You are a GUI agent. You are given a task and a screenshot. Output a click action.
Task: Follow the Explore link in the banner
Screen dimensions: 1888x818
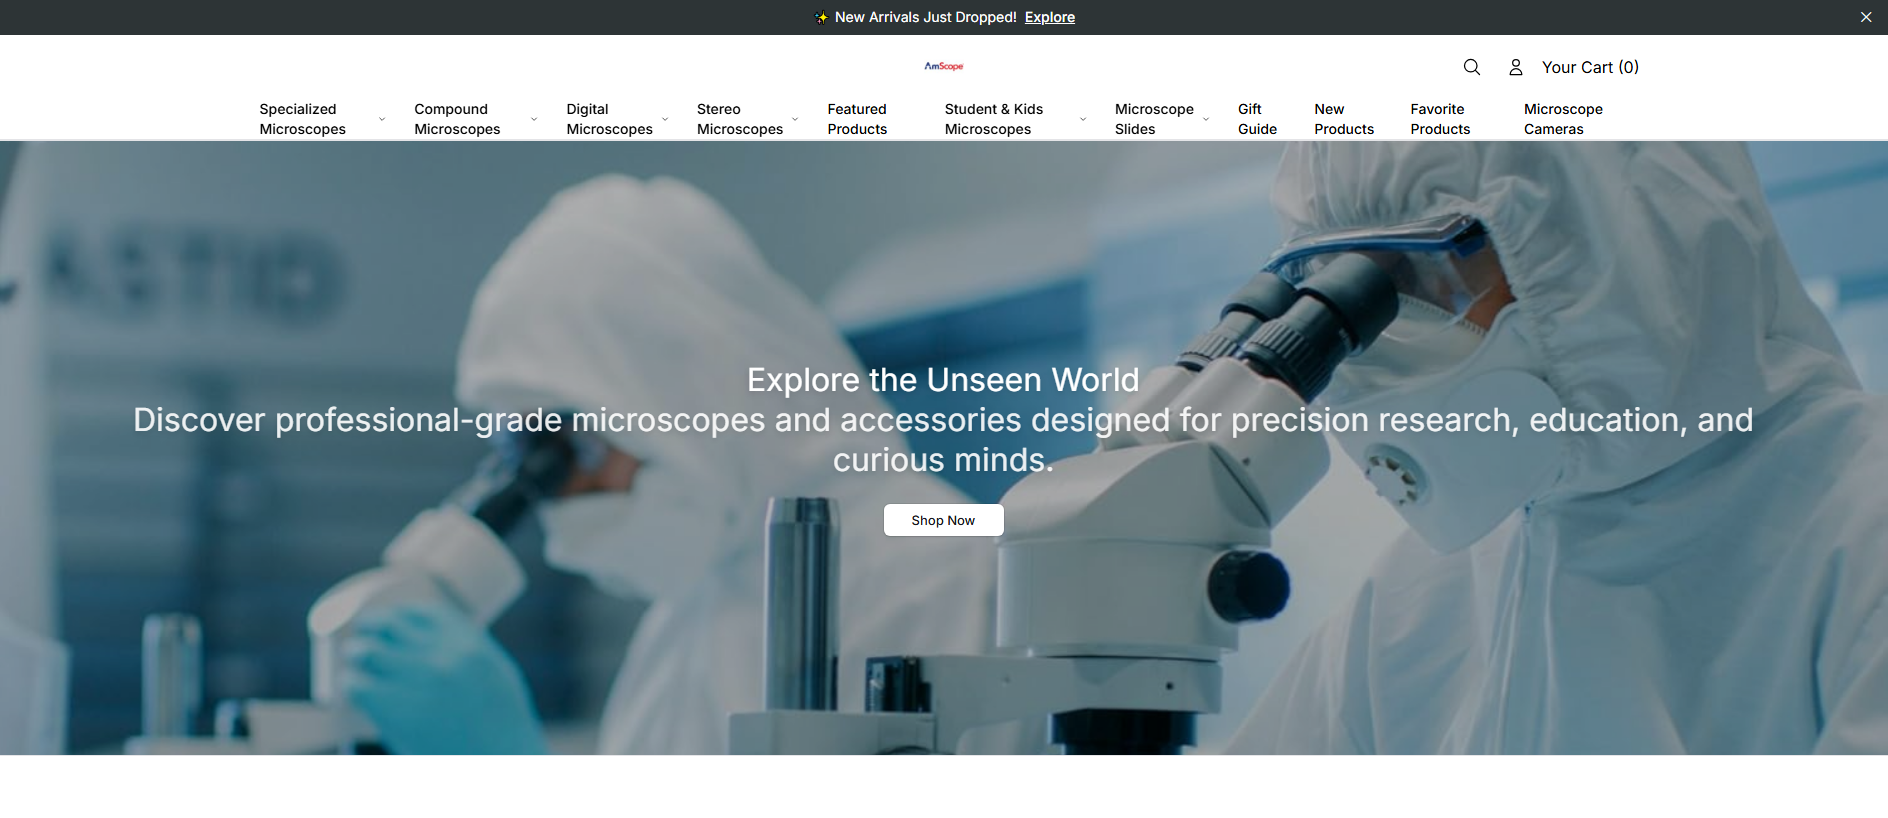1050,17
